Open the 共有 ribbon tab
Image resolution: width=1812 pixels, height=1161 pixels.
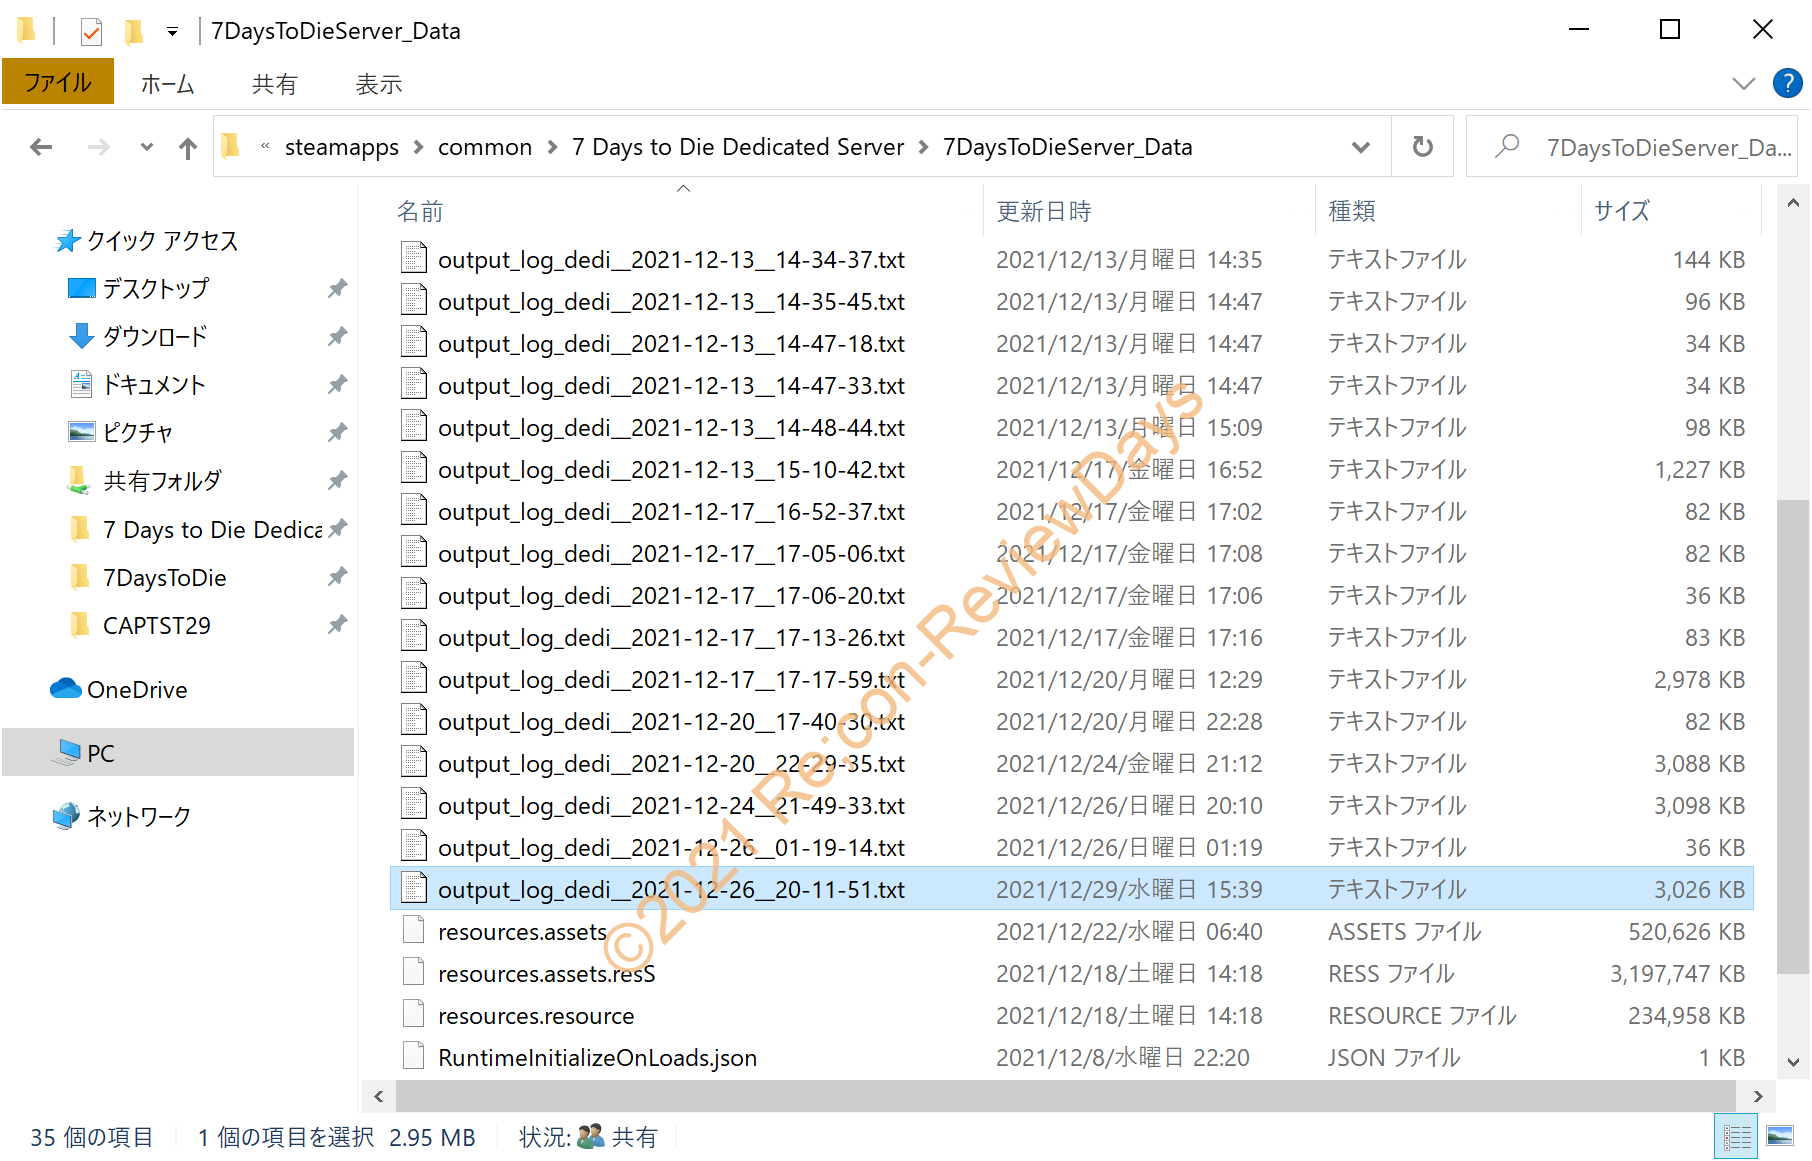pyautogui.click(x=274, y=84)
